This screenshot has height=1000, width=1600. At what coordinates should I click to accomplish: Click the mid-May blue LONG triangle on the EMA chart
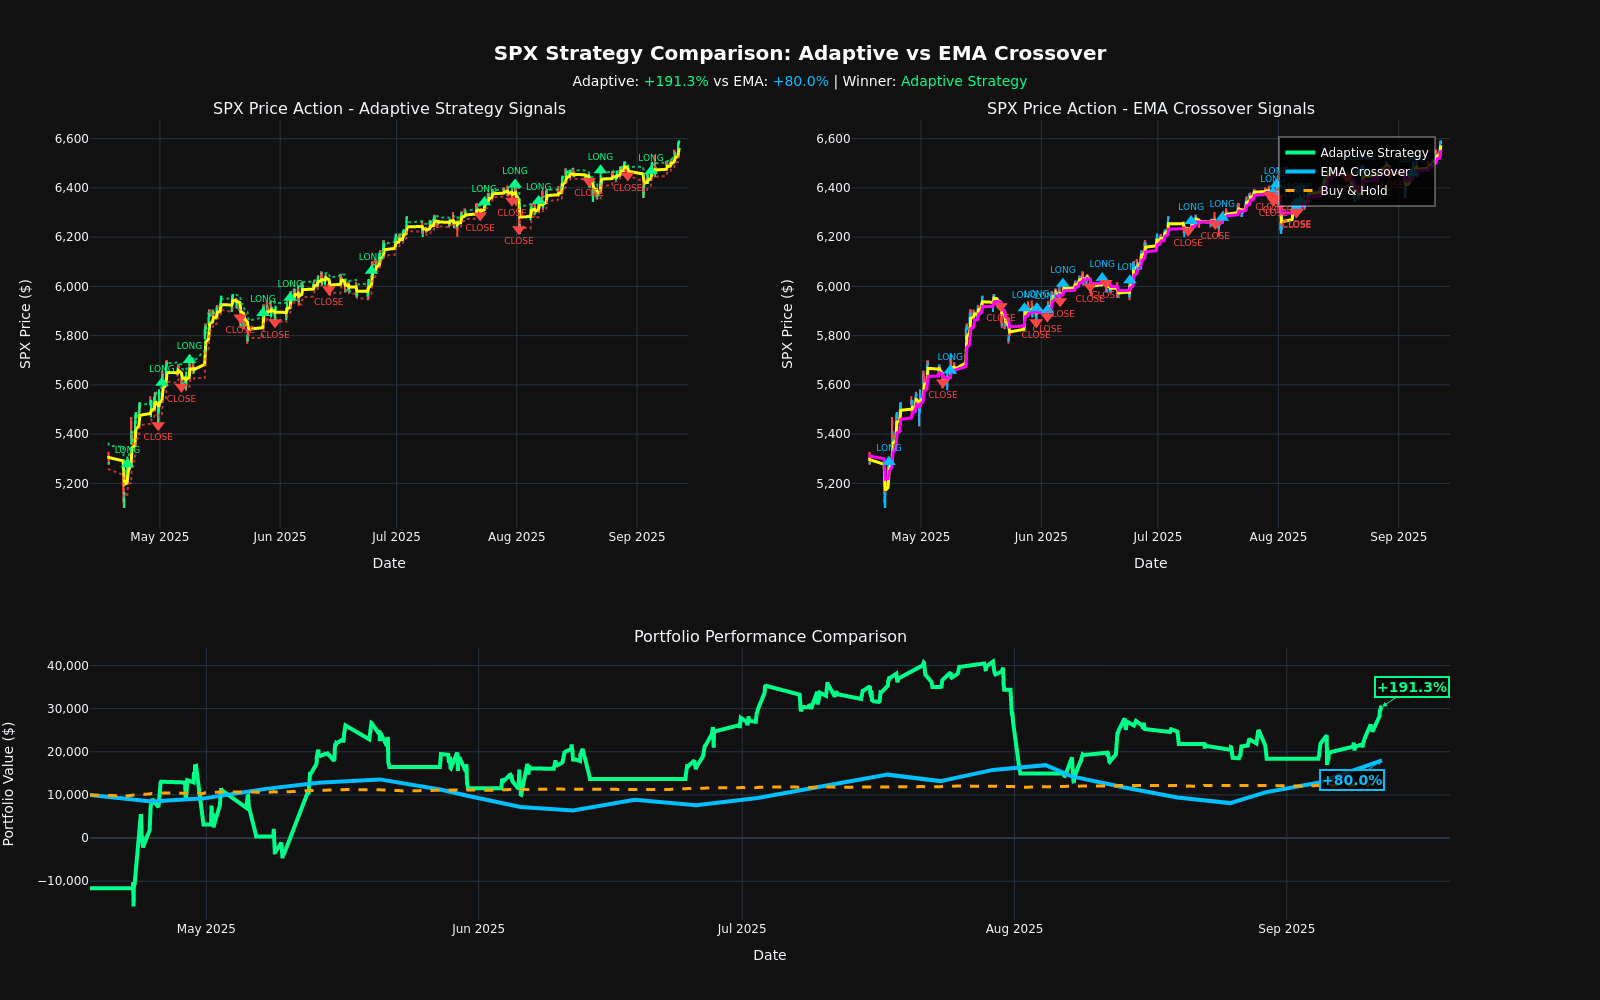[x=950, y=369]
